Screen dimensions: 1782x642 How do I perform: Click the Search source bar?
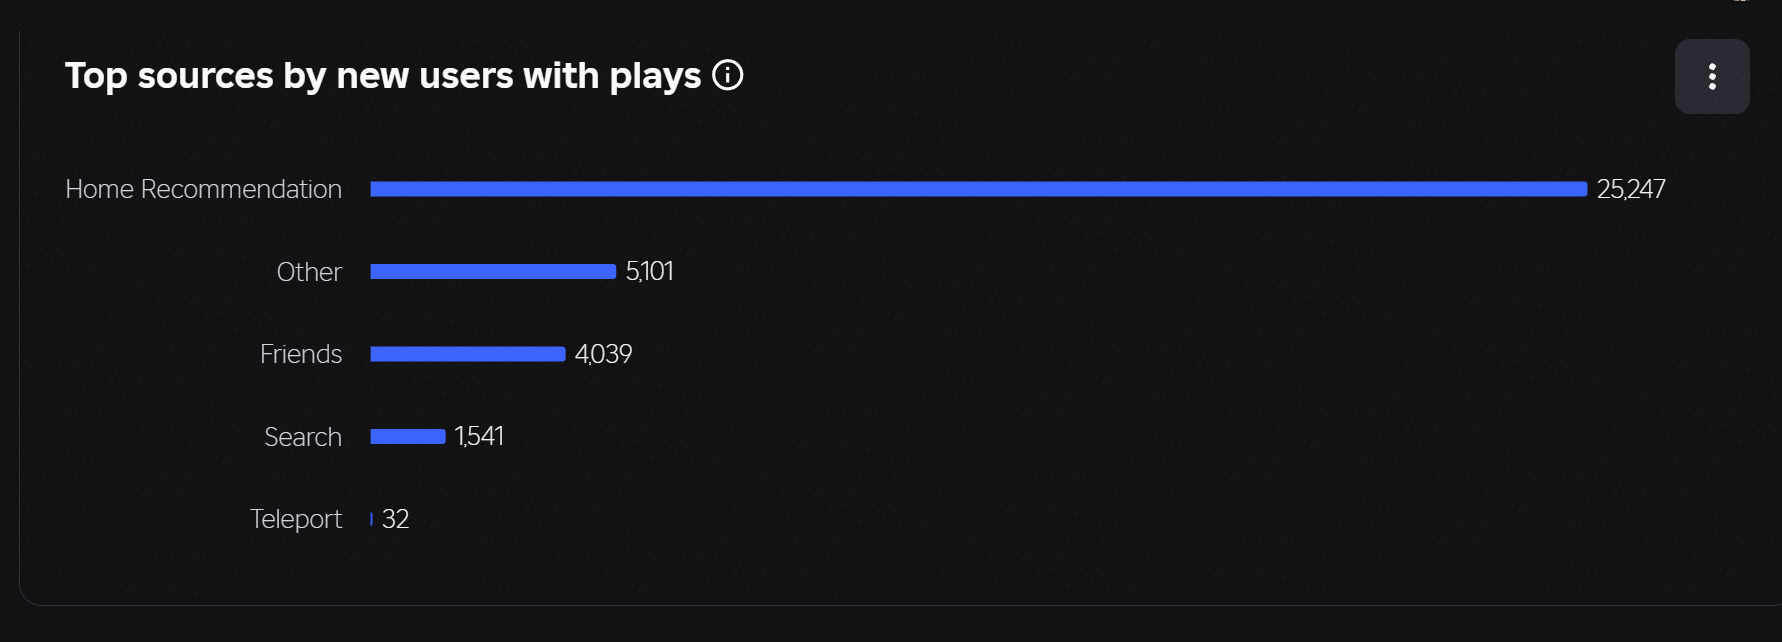pyautogui.click(x=408, y=436)
